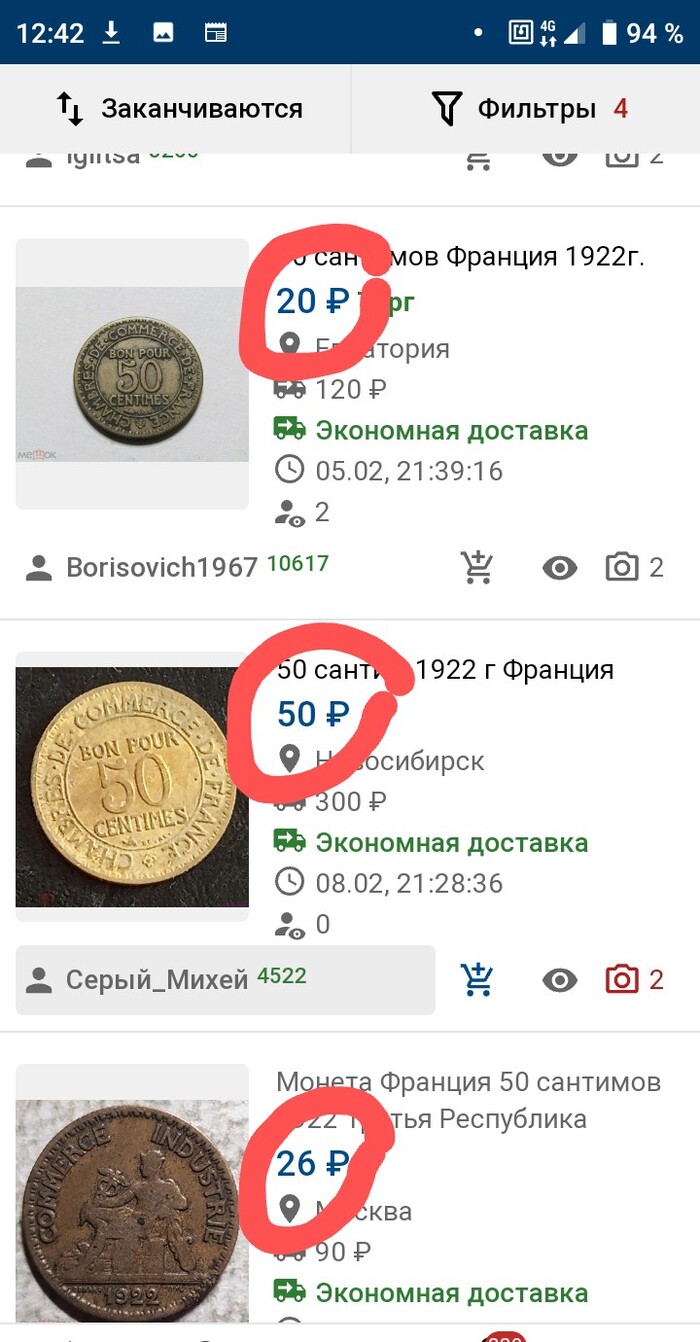Open the golden 50 centimes coin thumbnail

pos(132,786)
